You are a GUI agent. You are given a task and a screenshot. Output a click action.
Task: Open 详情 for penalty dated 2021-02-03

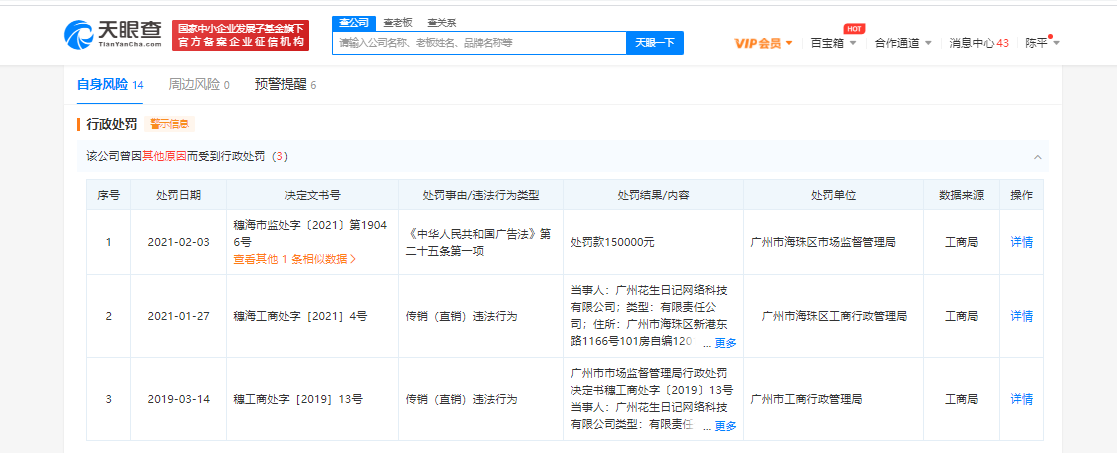tap(1022, 242)
